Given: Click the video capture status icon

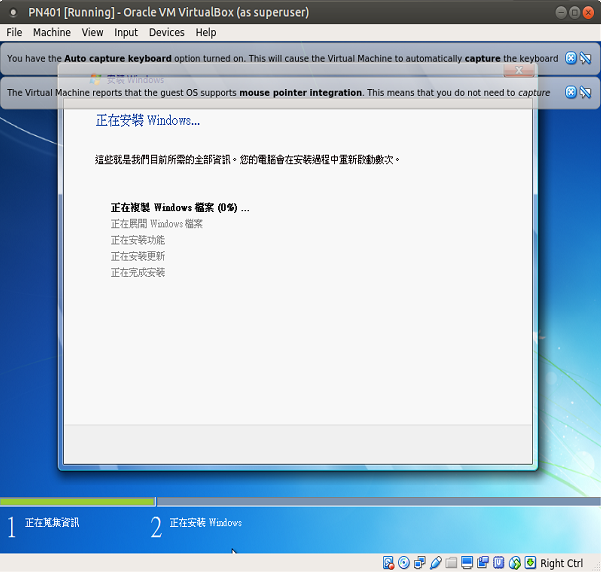Looking at the screenshot, I should pyautogui.click(x=483, y=563).
